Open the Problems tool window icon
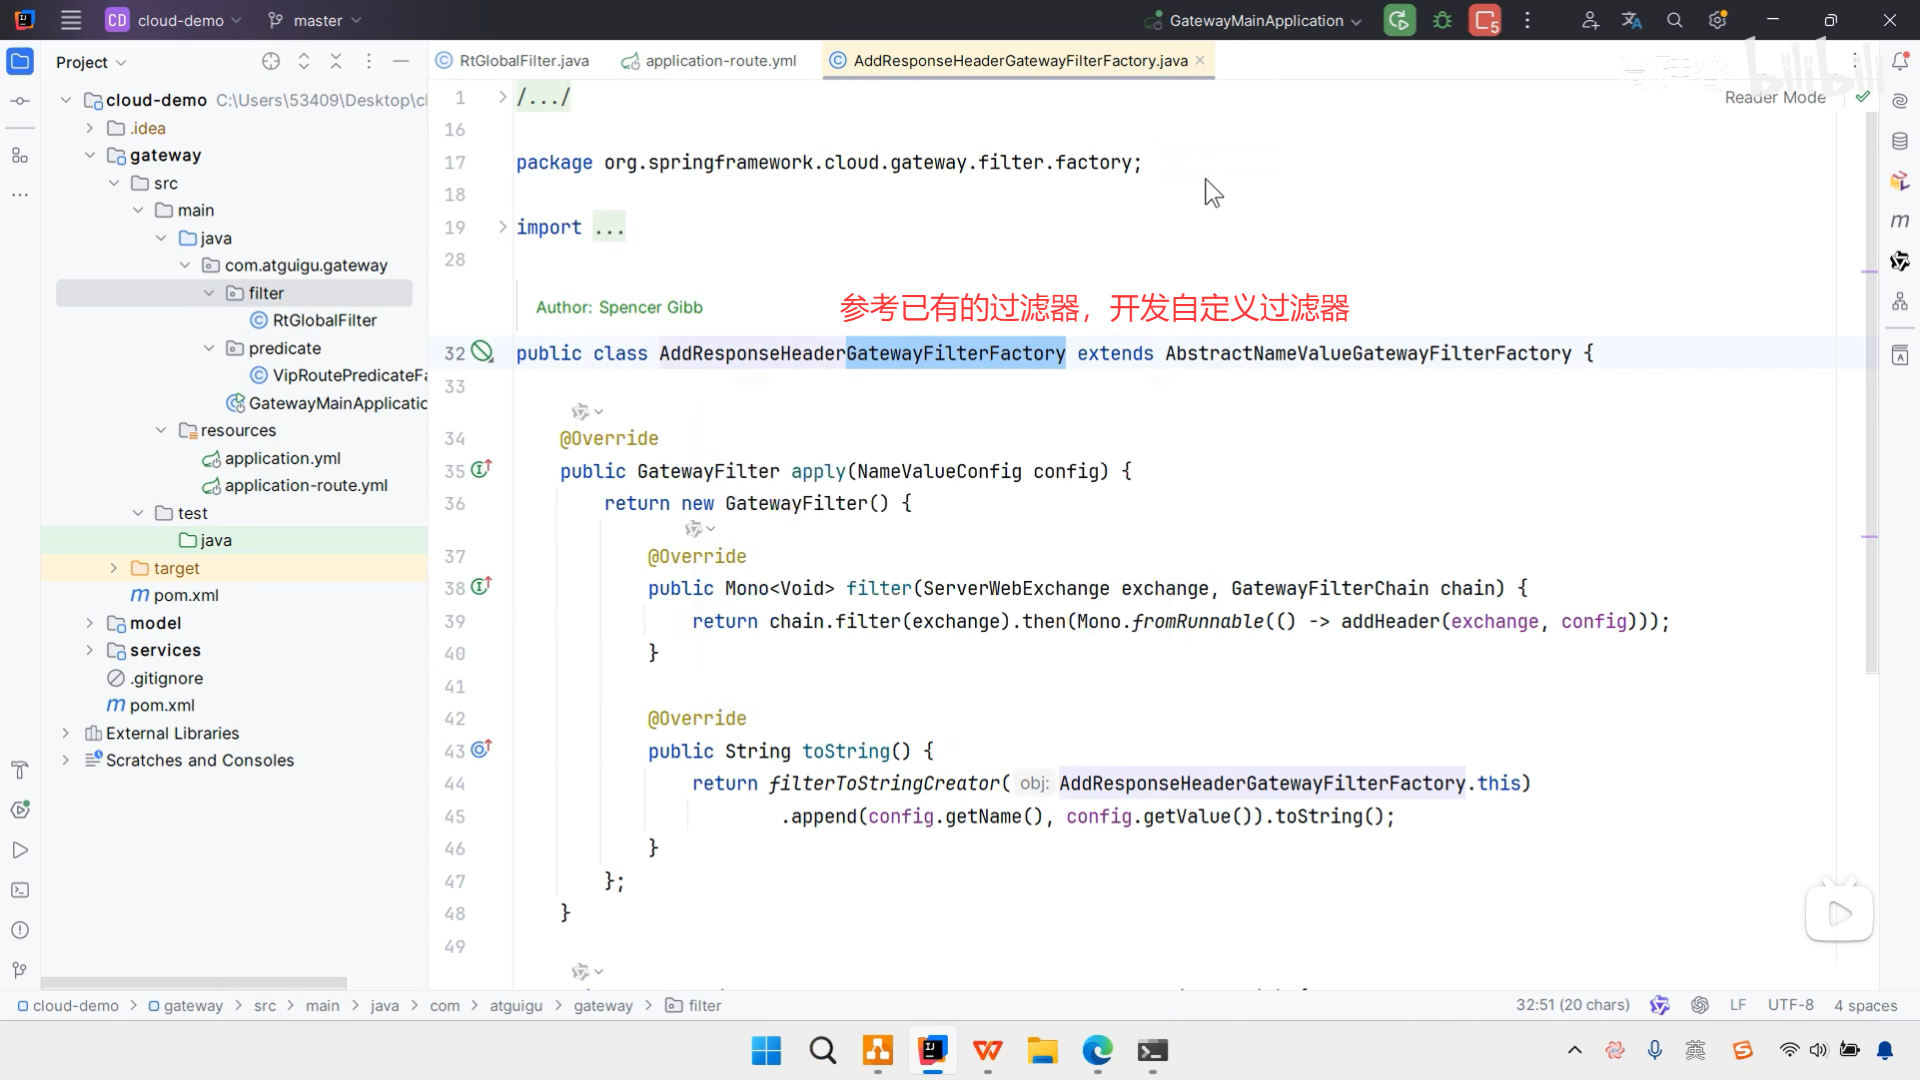The width and height of the screenshot is (1920, 1080). (x=20, y=930)
